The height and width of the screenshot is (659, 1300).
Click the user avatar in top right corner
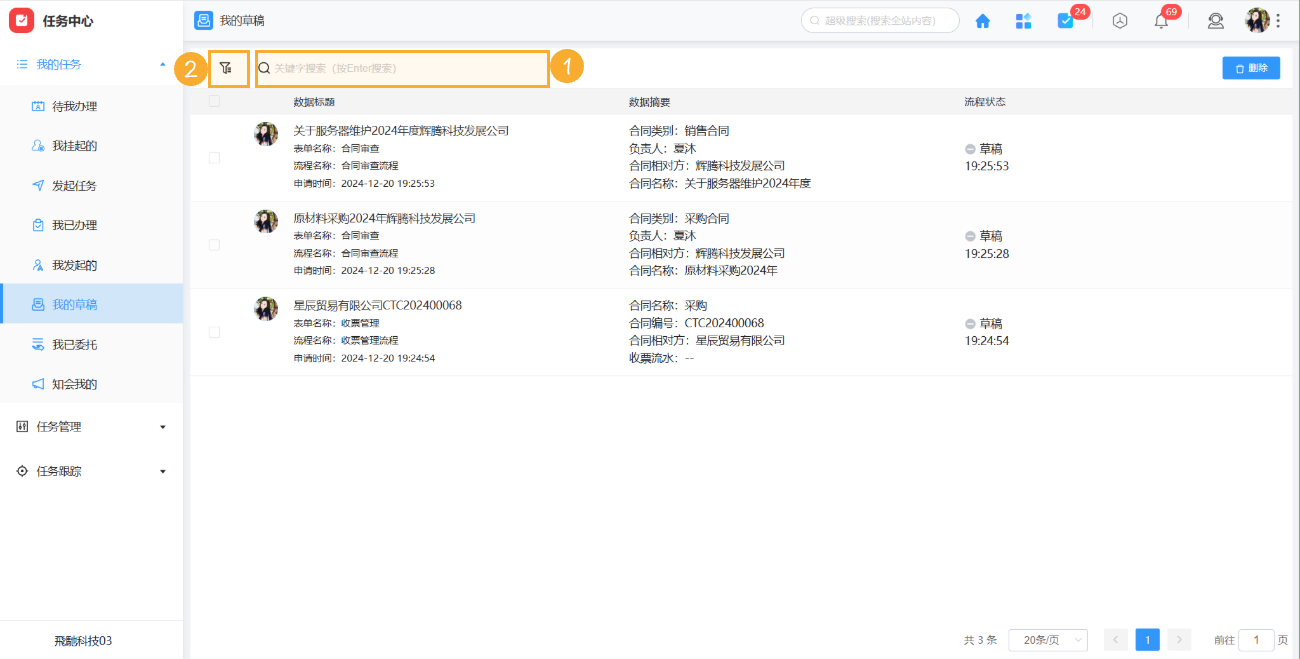[x=1259, y=20]
